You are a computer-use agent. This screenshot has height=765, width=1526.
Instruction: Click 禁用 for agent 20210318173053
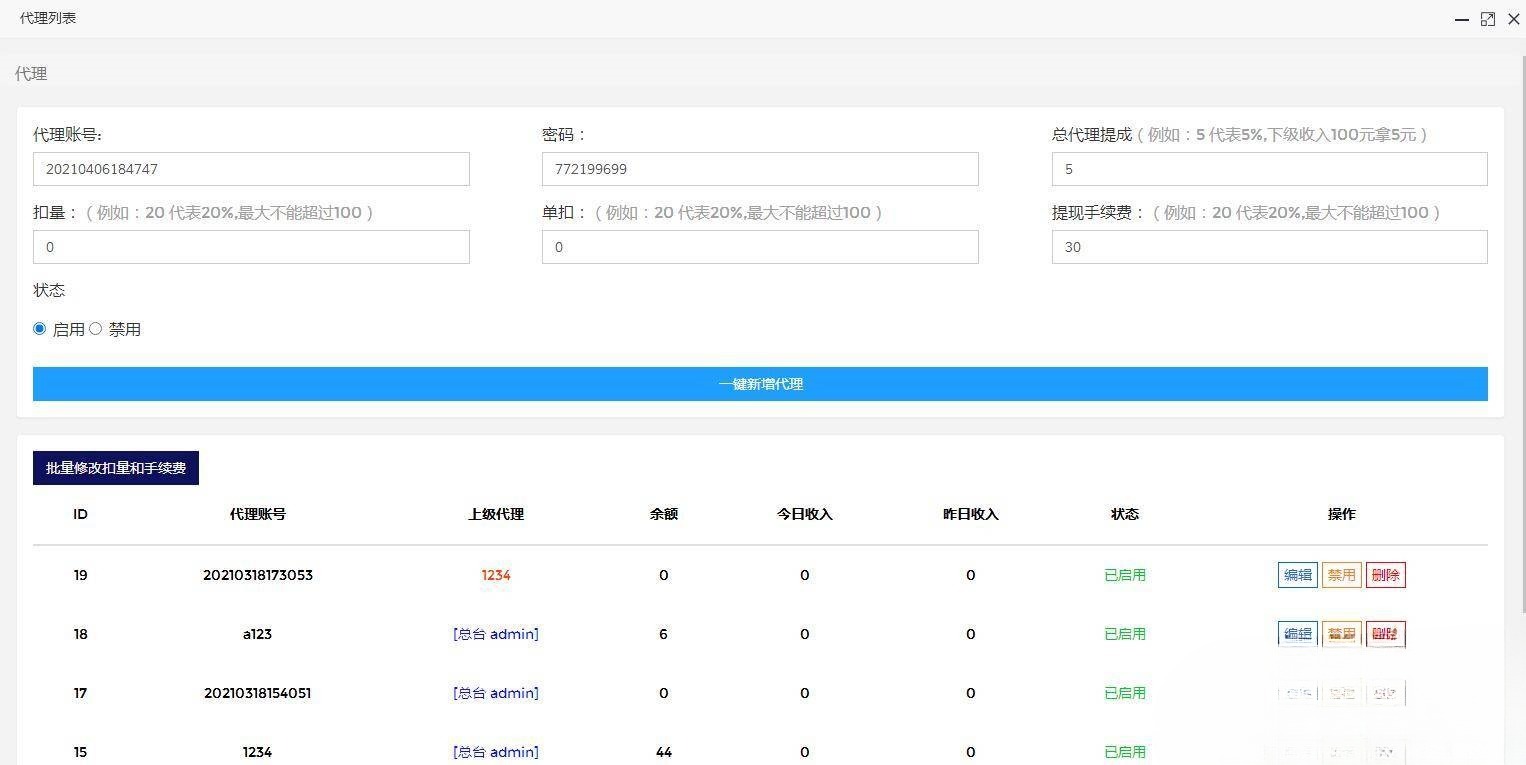tap(1341, 574)
